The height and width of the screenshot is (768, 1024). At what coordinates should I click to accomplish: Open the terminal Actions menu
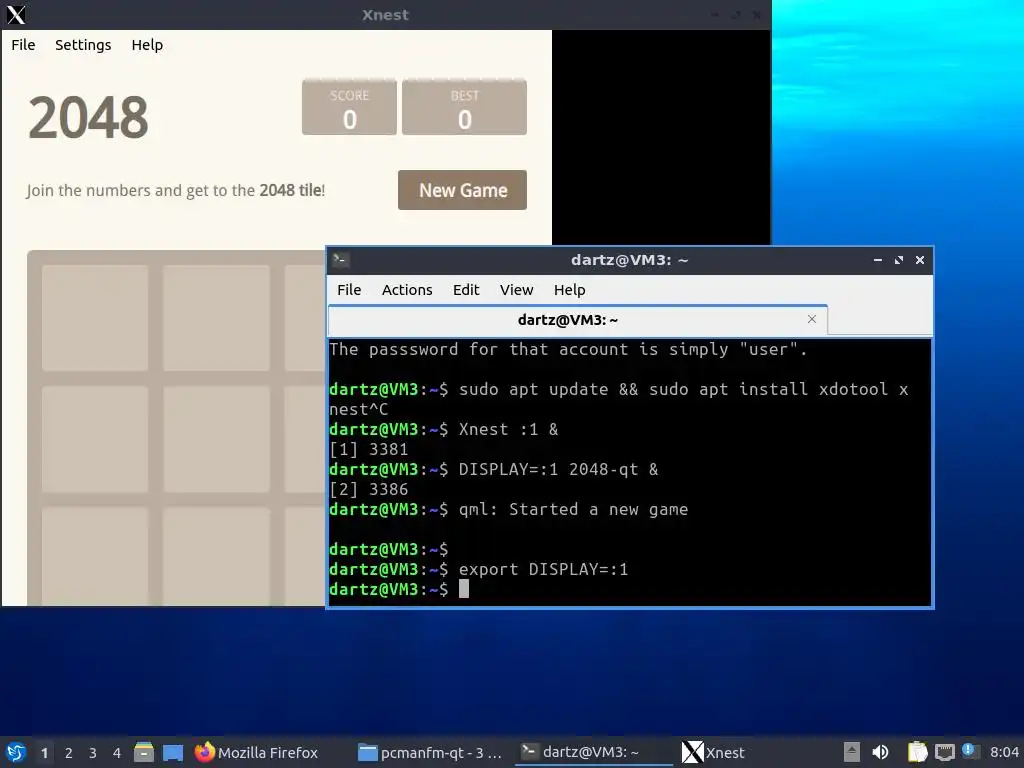(407, 290)
